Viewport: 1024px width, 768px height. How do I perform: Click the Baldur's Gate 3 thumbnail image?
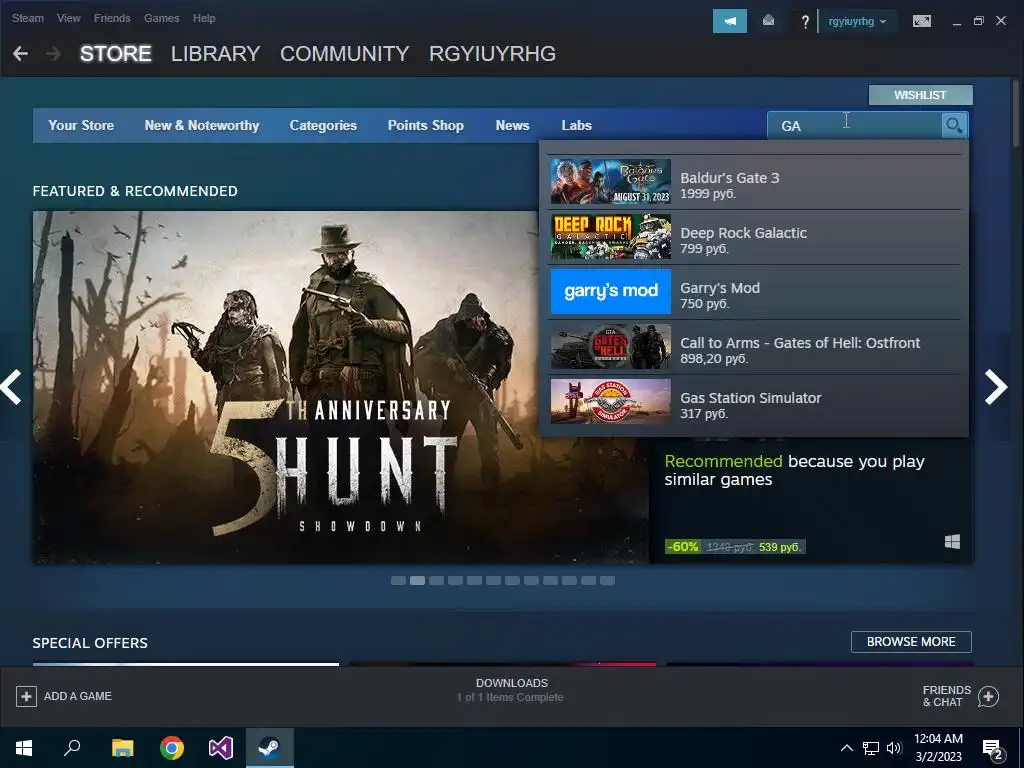(x=611, y=182)
